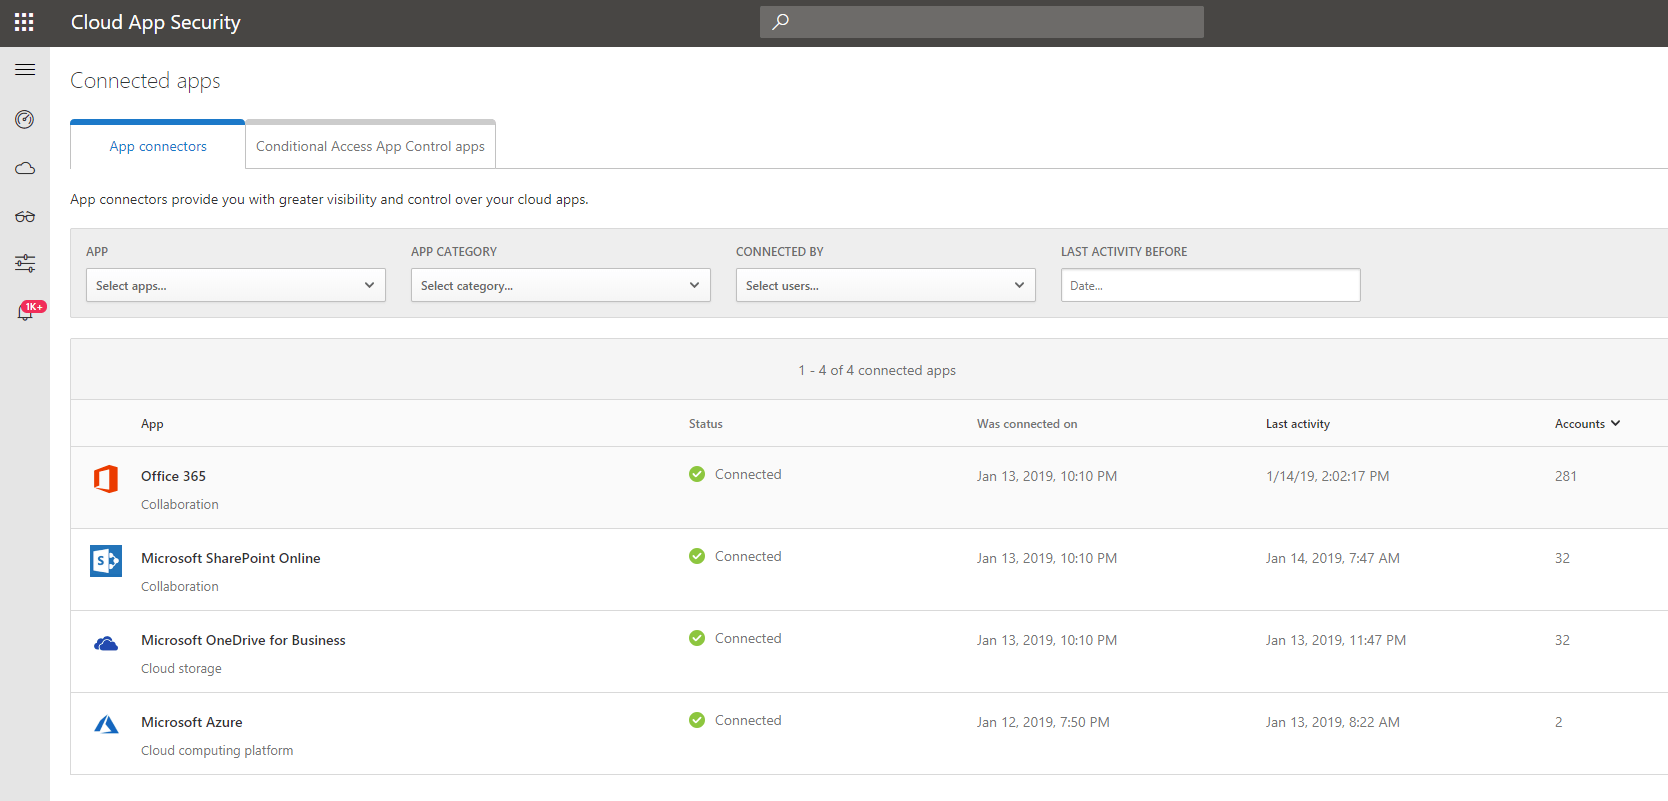Click the Microsoft Azure logo icon
Viewport: 1668px width, 801px height.
click(106, 724)
